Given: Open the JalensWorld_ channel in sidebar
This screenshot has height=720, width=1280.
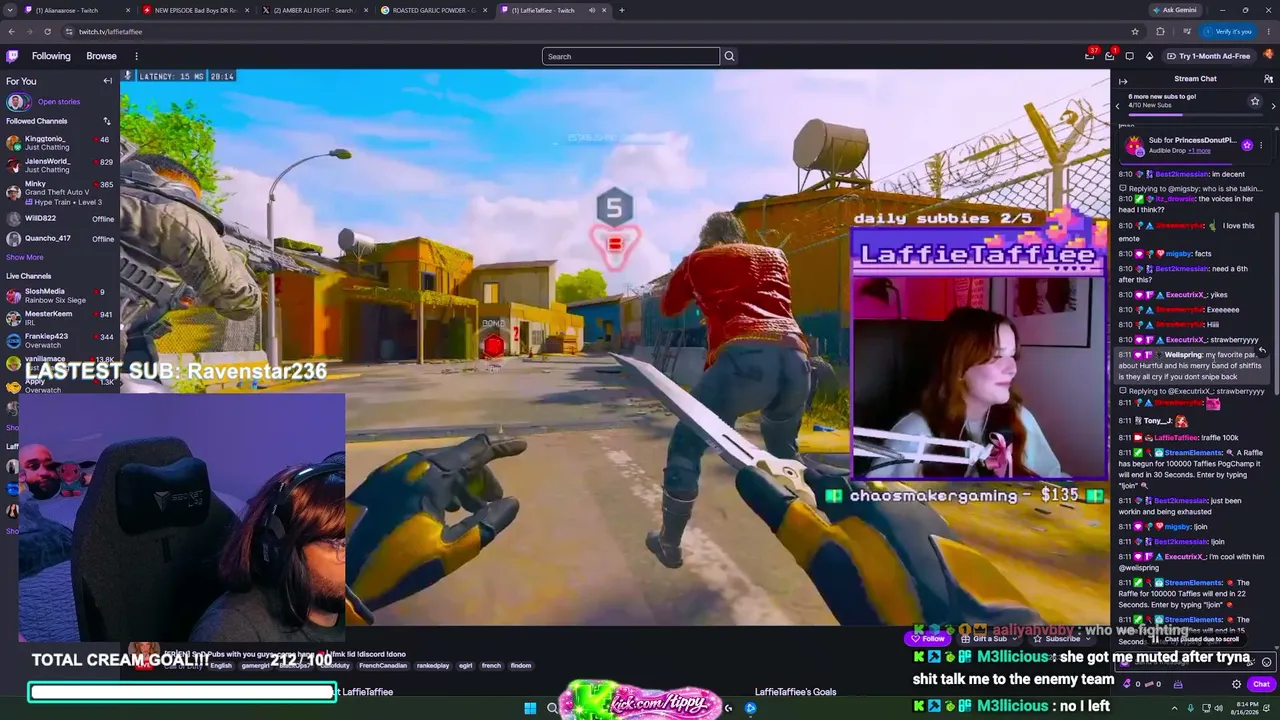Looking at the screenshot, I should 59,165.
